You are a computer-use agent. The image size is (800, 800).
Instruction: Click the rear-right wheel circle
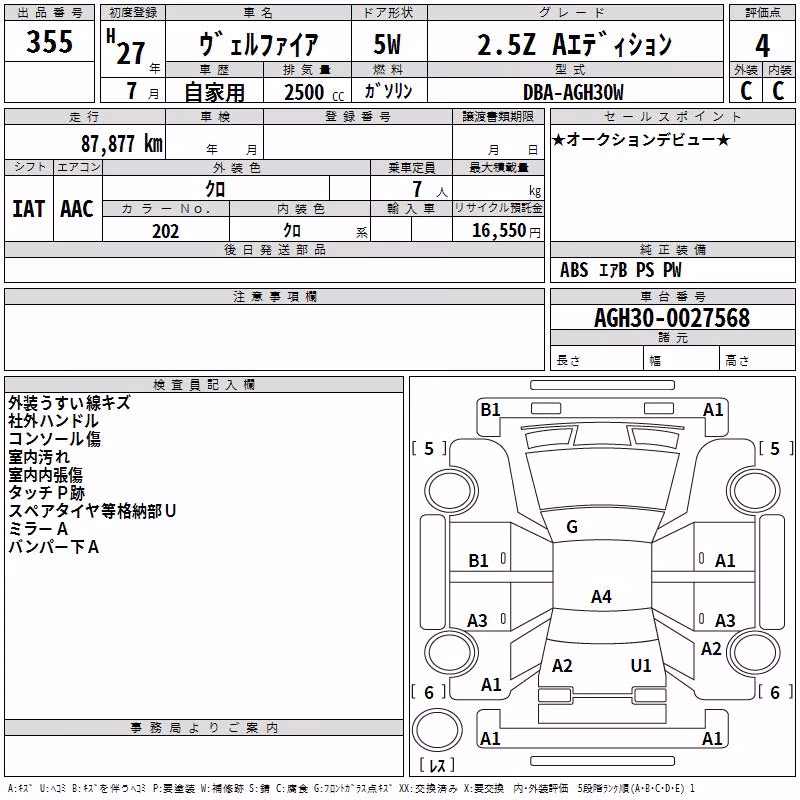[754, 652]
